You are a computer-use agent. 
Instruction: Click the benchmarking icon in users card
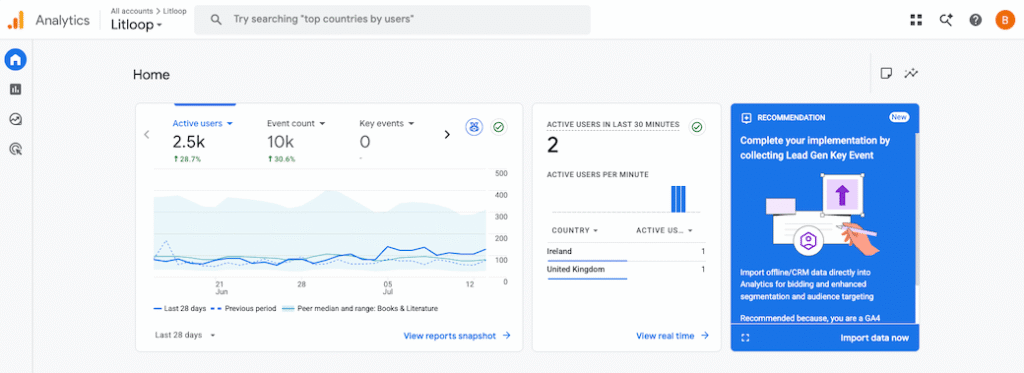click(474, 127)
